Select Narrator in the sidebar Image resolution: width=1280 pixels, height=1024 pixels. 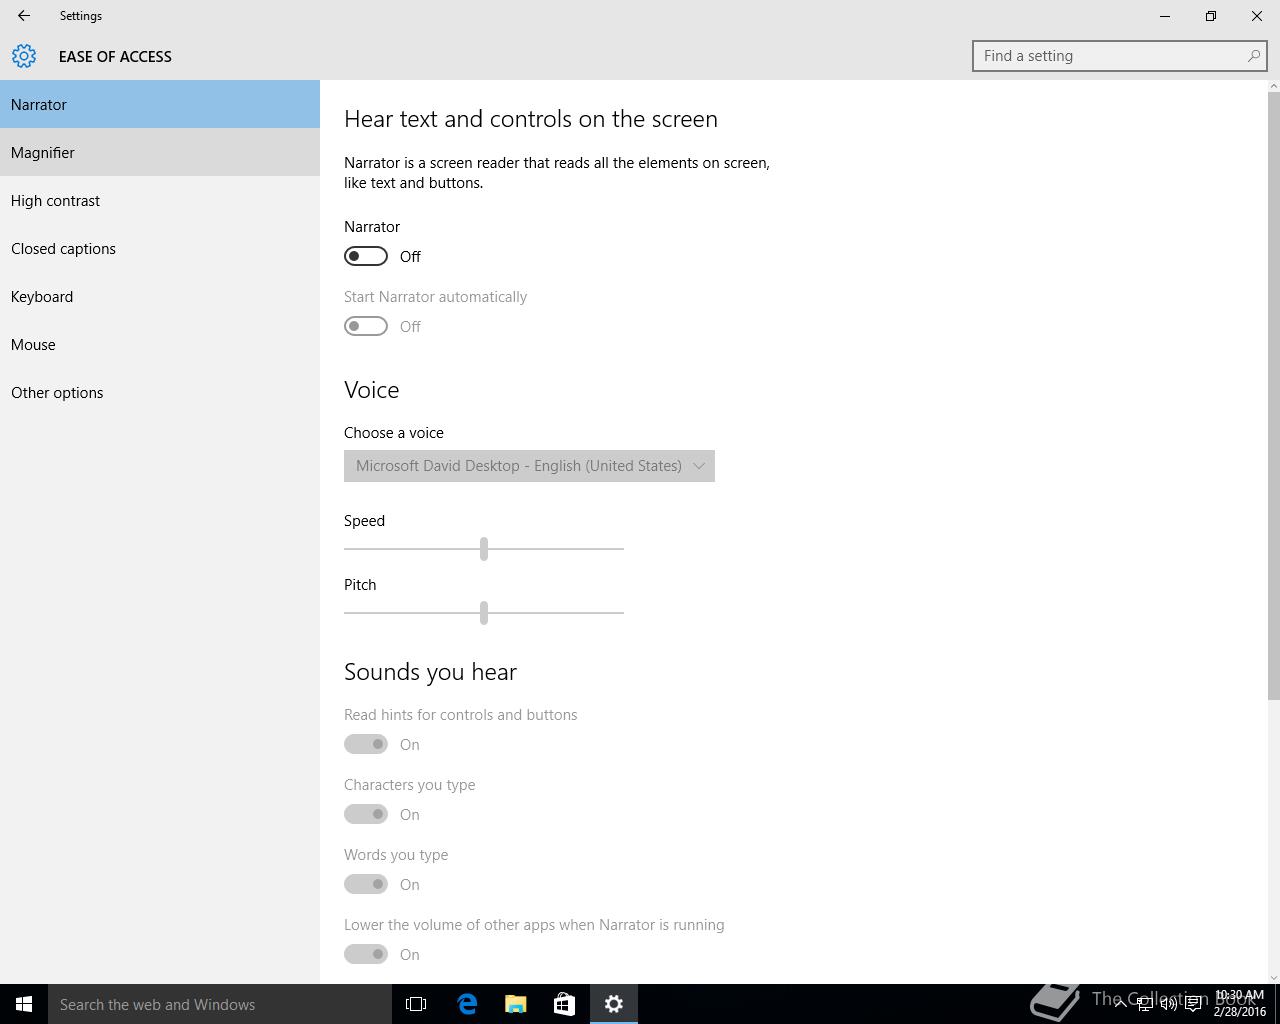pyautogui.click(x=160, y=104)
